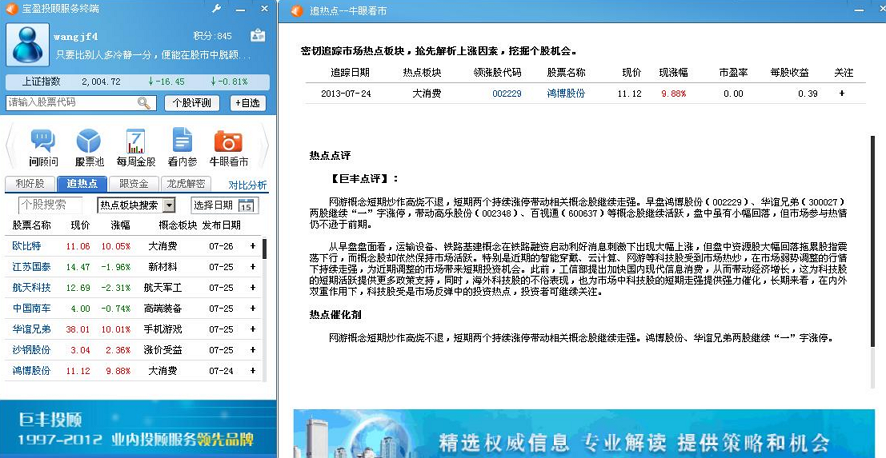Click the plus icon in 江苏国泰 row
886x458 pixels.
[253, 267]
